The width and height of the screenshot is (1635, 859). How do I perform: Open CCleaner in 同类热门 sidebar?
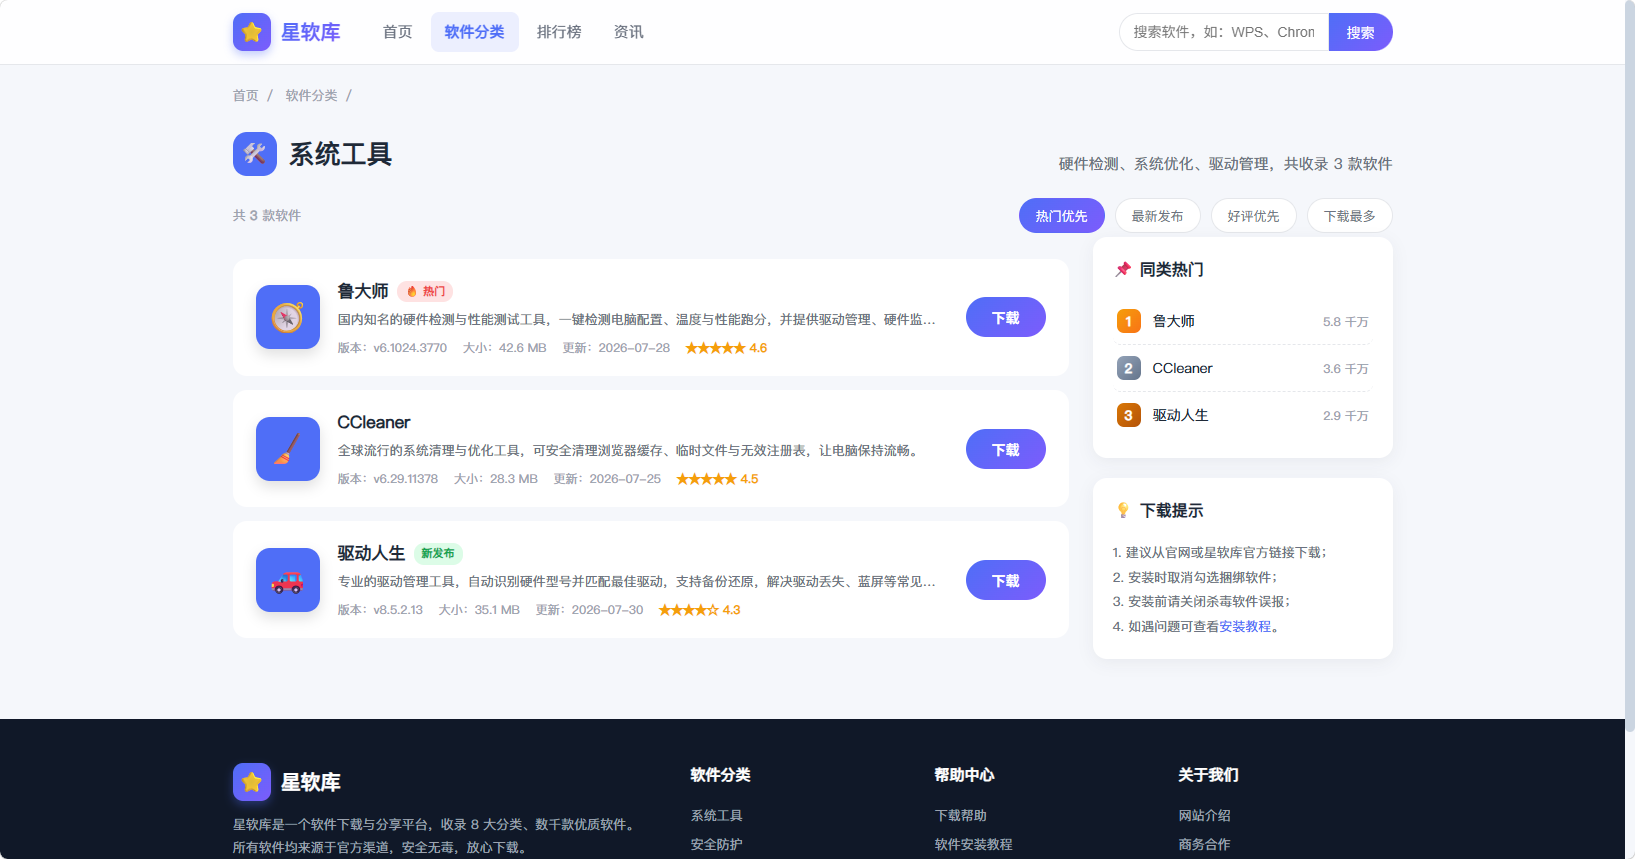coord(1183,368)
